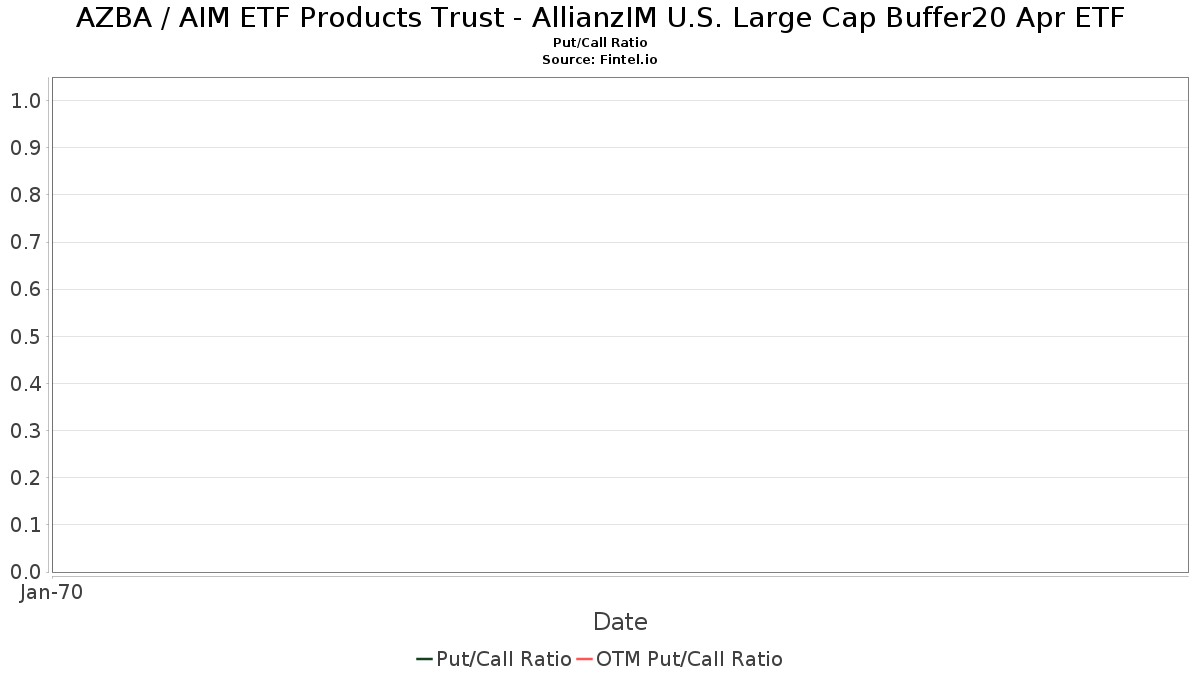
Task: Click the 0.3 y-axis label
Action: coord(25,431)
